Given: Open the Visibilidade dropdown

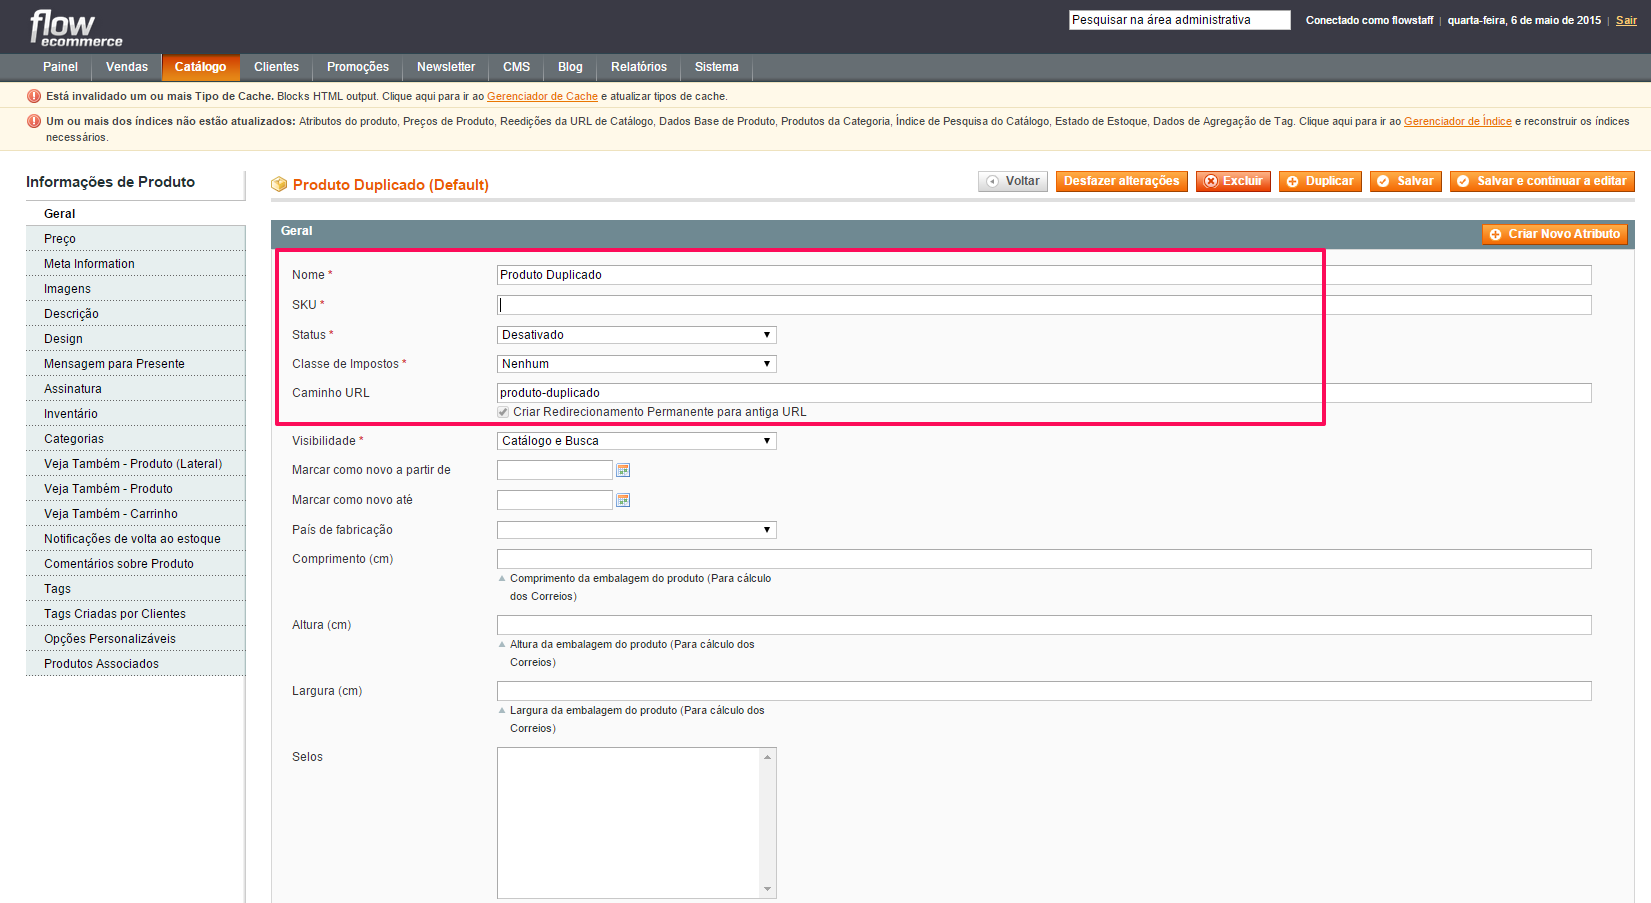Looking at the screenshot, I should 637,441.
